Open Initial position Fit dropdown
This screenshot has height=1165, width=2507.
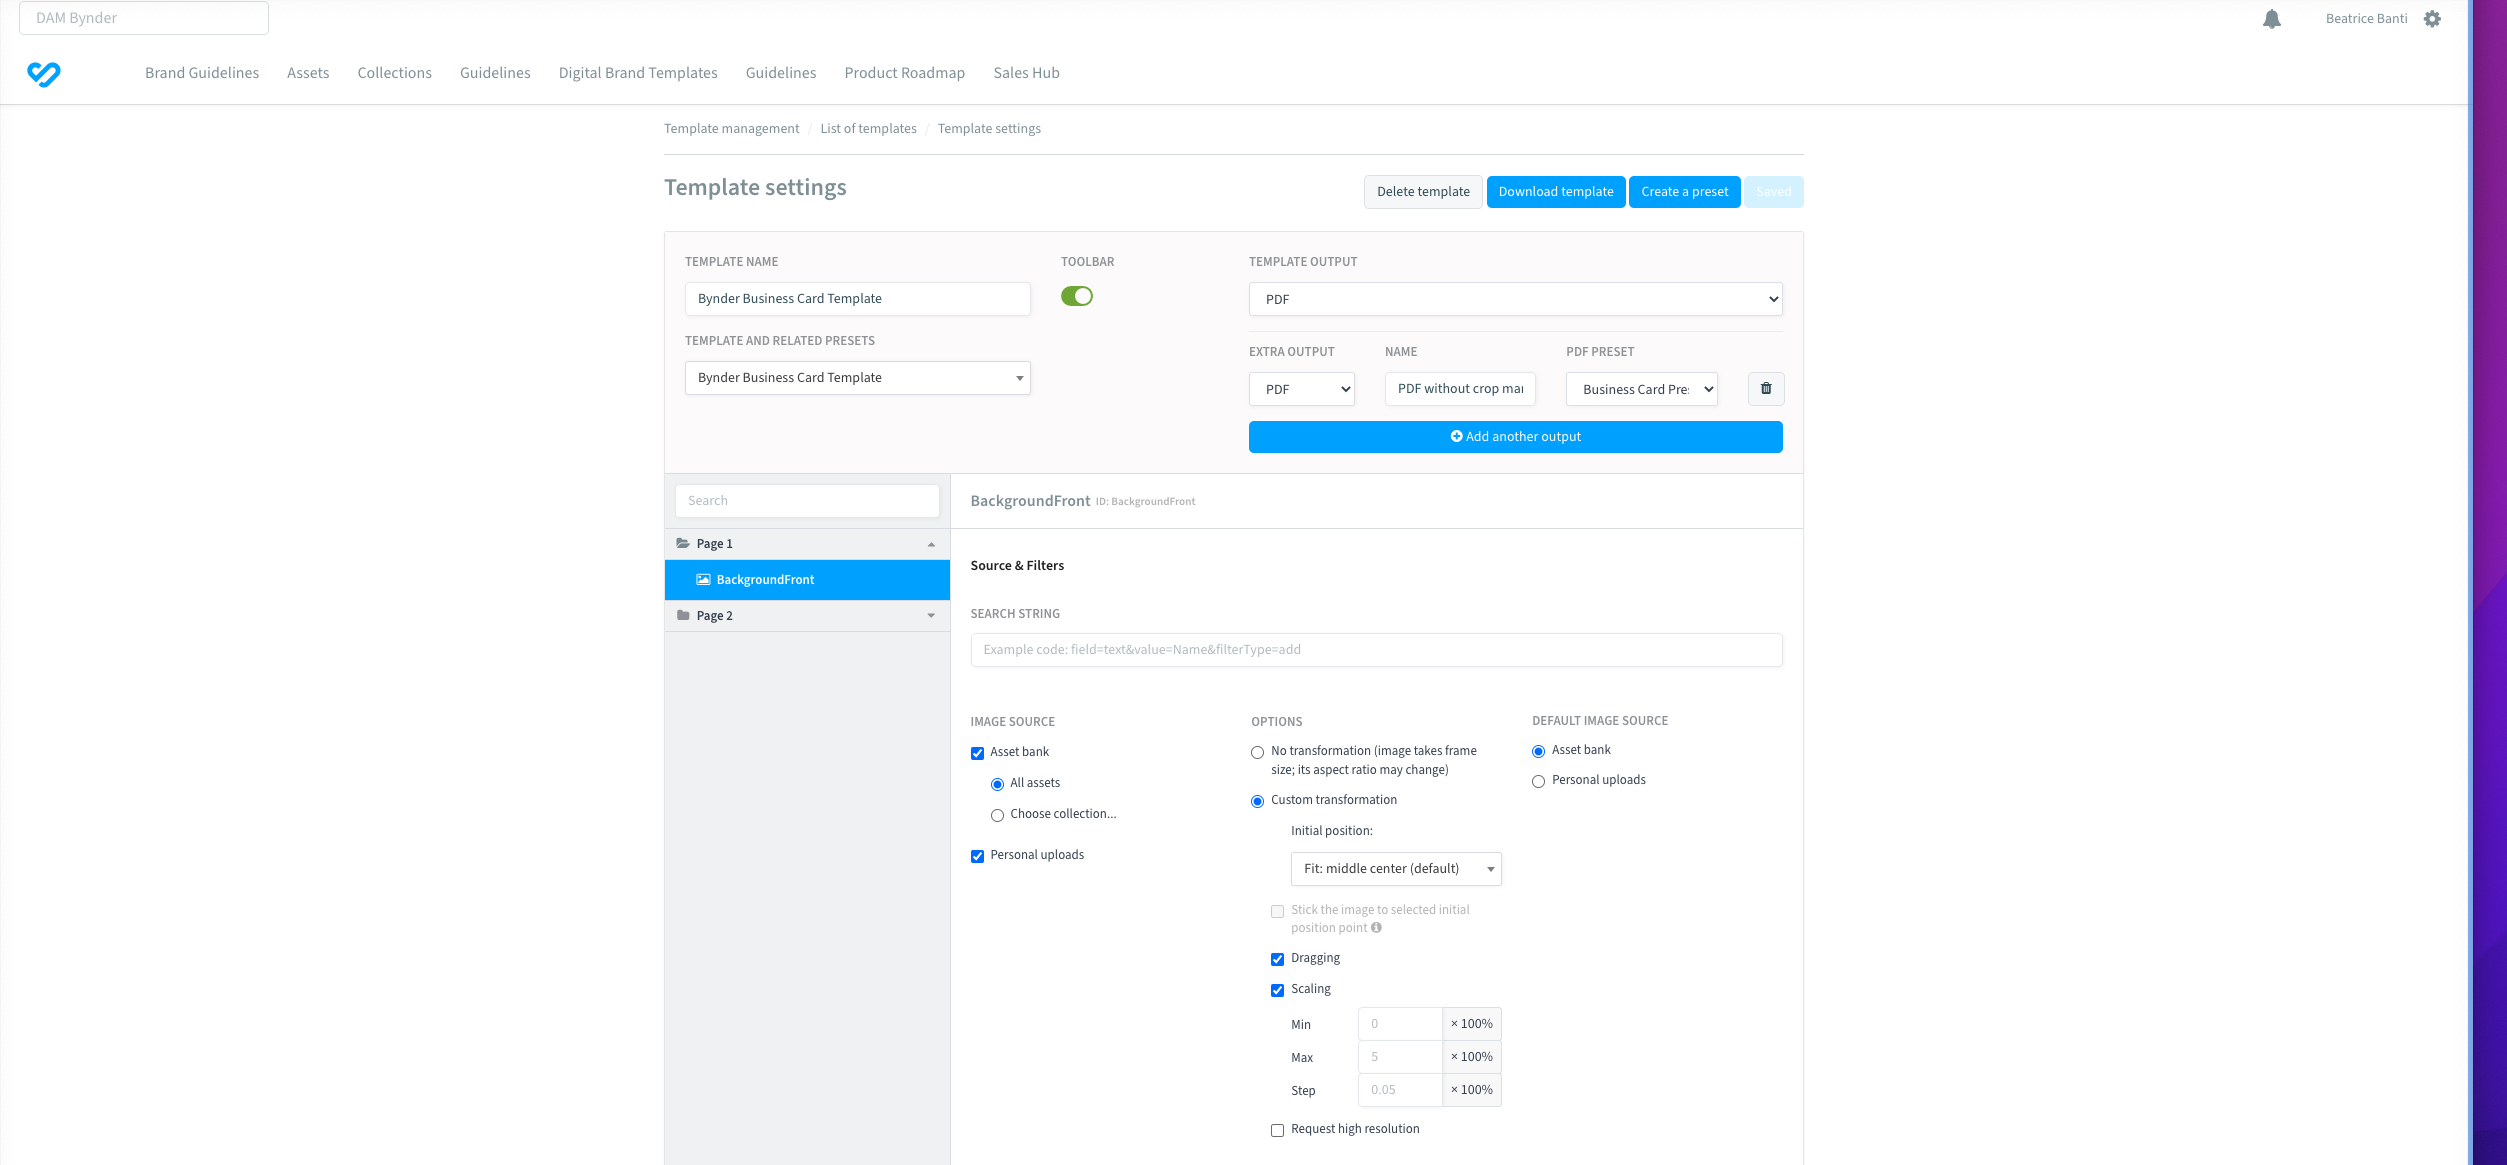(x=1396, y=869)
